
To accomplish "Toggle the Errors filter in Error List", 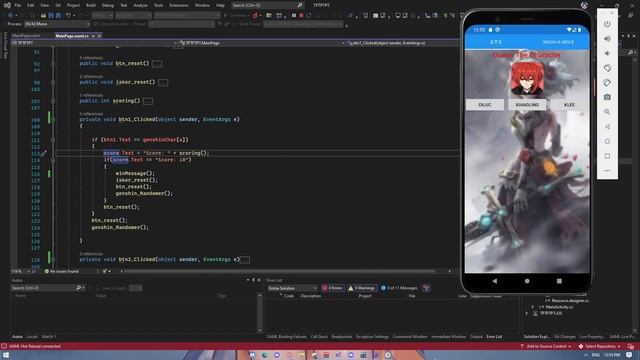I will coord(333,288).
